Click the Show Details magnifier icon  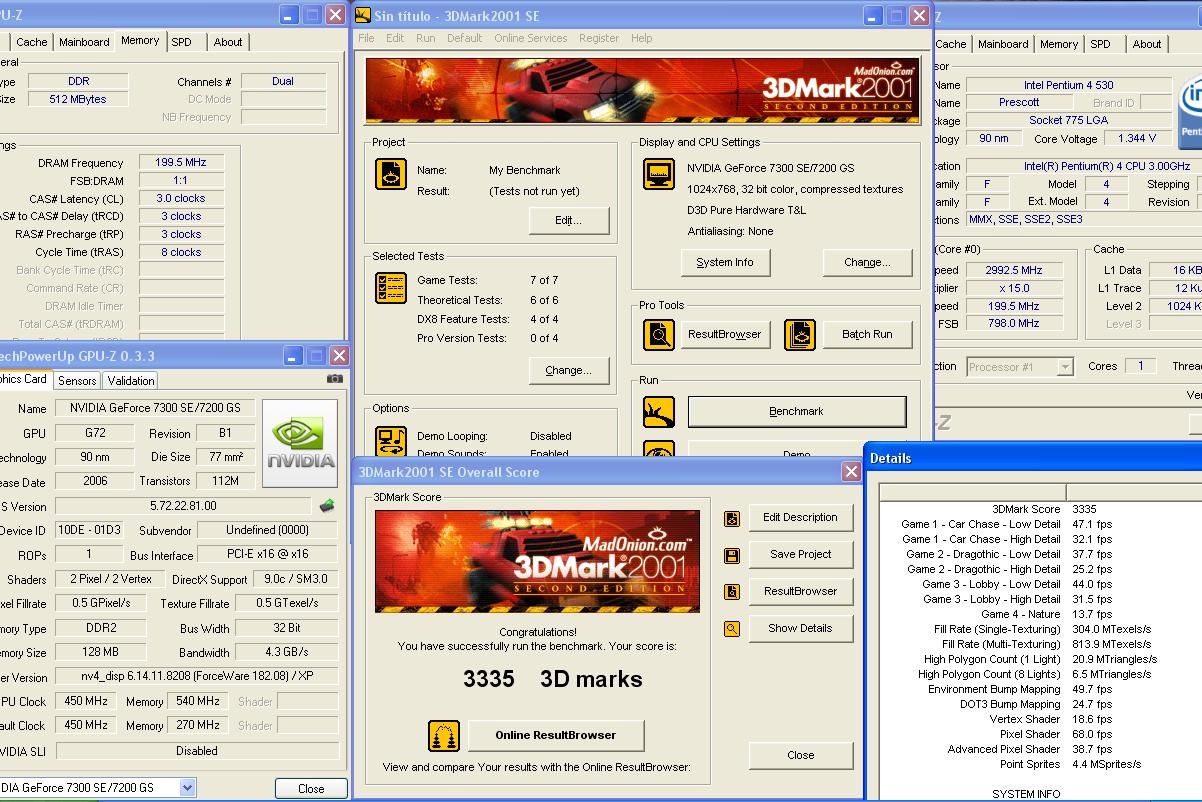point(732,629)
